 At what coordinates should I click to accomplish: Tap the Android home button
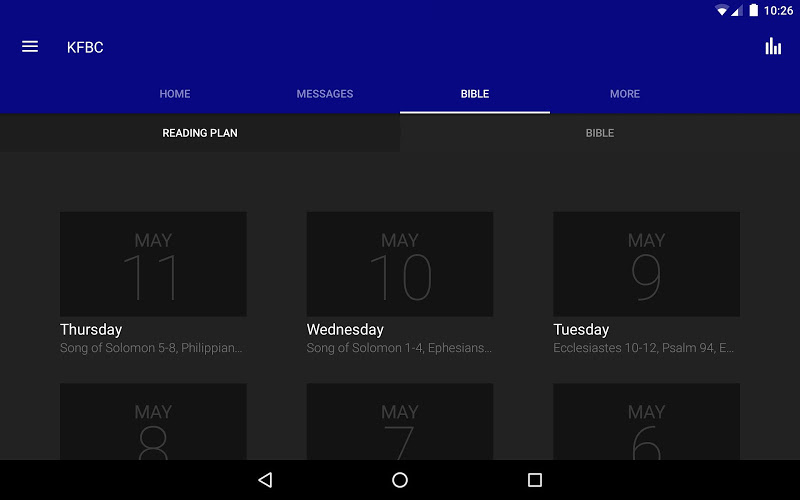coord(400,480)
